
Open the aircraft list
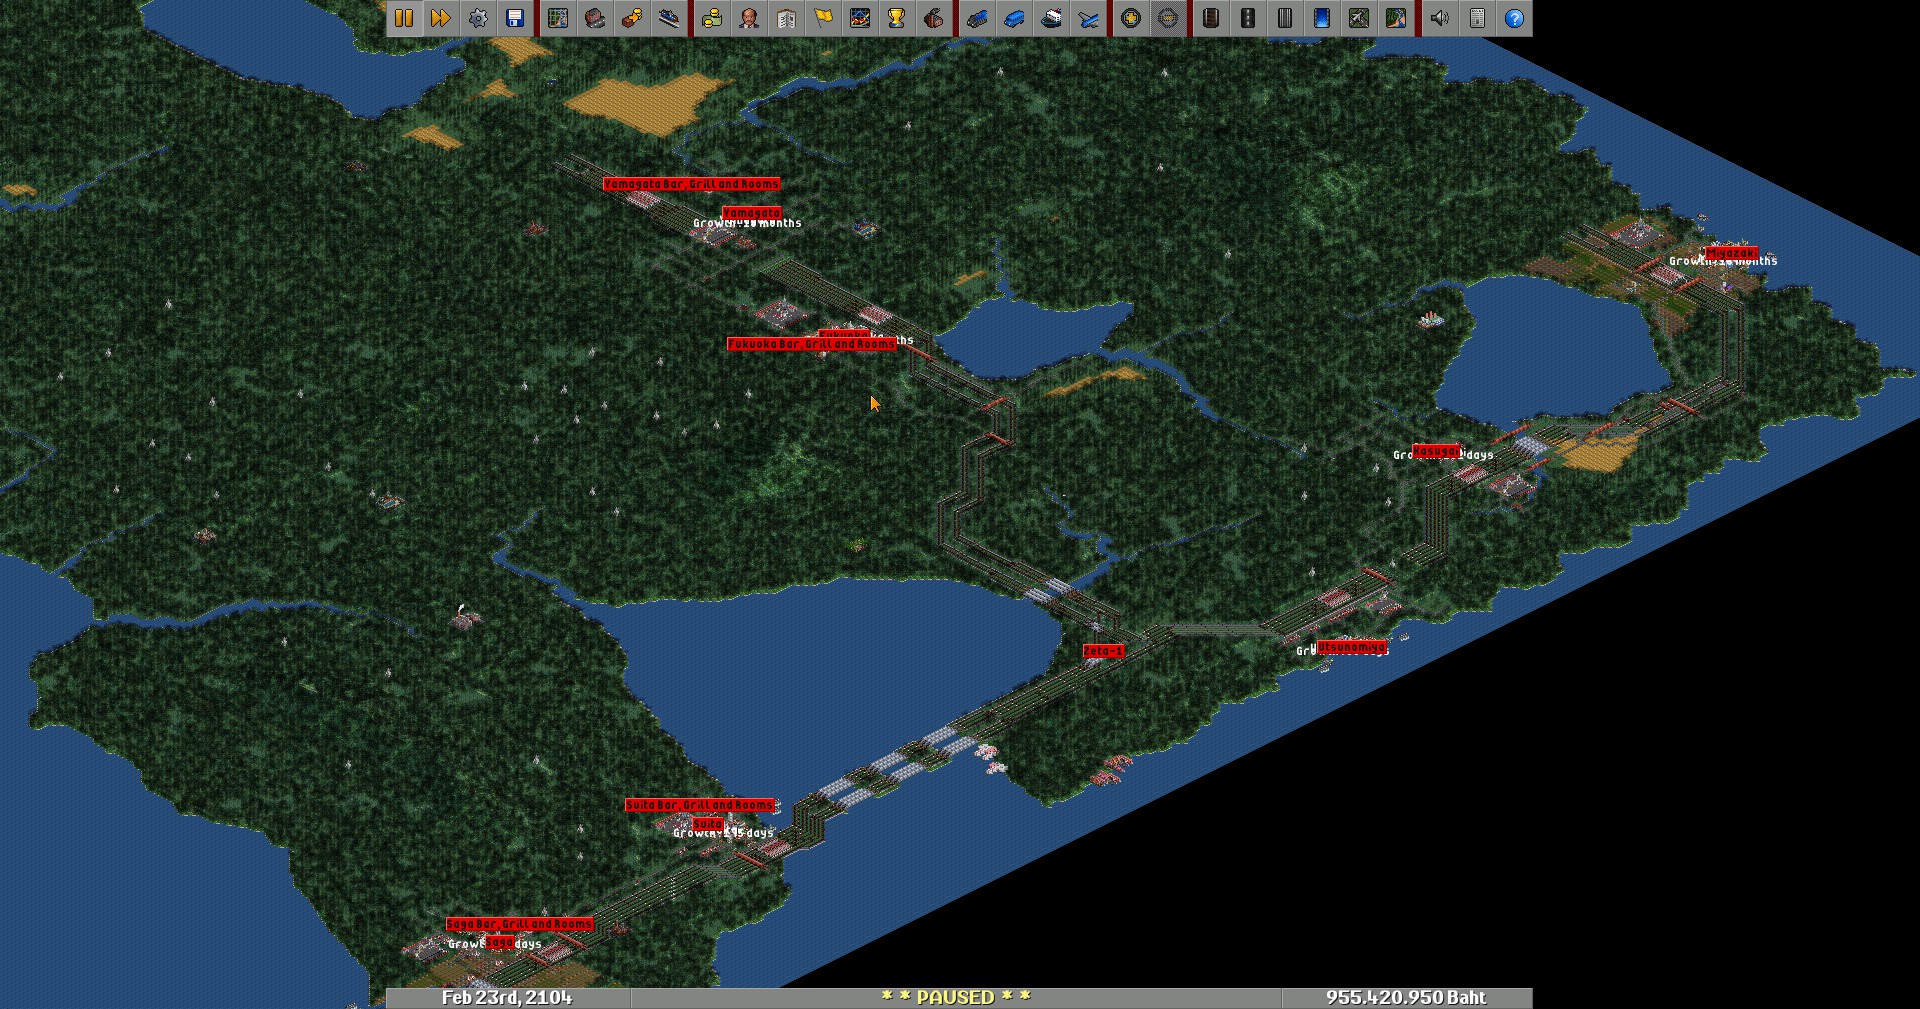1088,18
